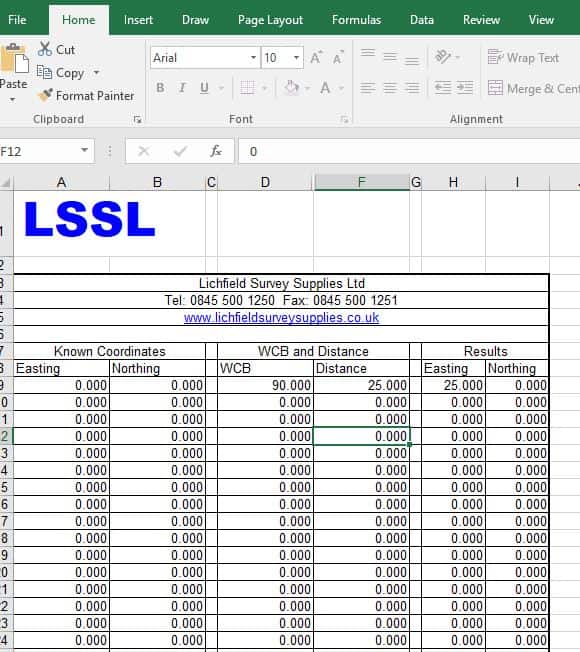This screenshot has height=652, width=580.
Task: Open the Name Box dropdown arrow
Action: [84, 150]
